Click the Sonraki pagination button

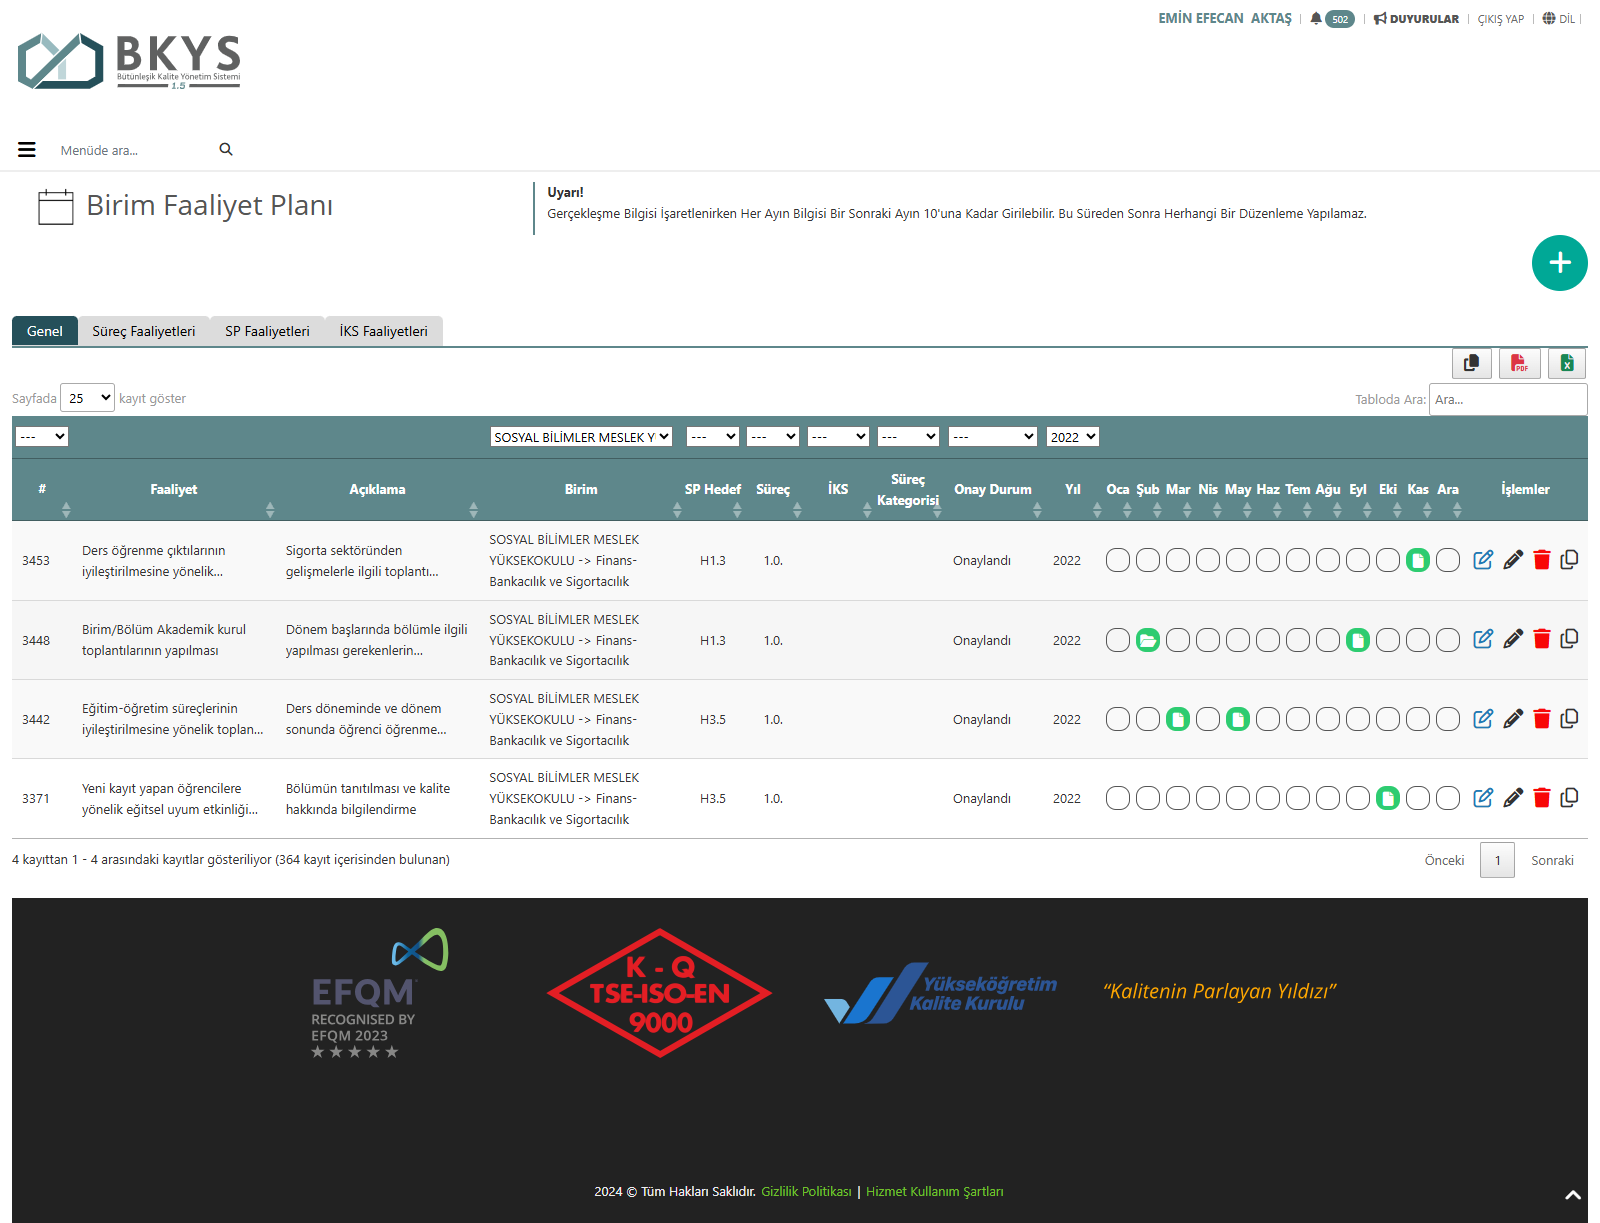coord(1552,860)
